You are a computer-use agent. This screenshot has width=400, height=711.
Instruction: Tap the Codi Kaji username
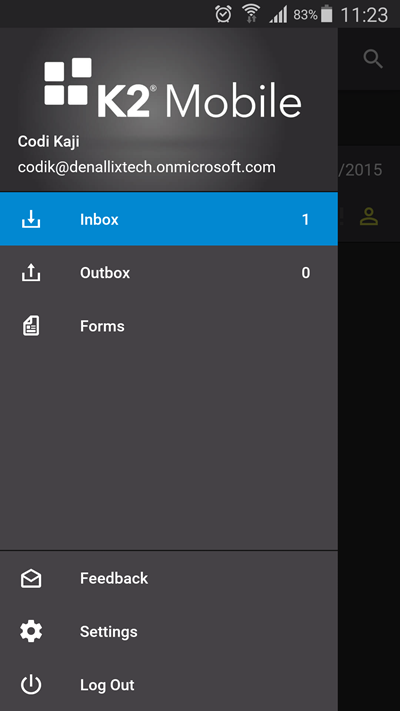[49, 141]
